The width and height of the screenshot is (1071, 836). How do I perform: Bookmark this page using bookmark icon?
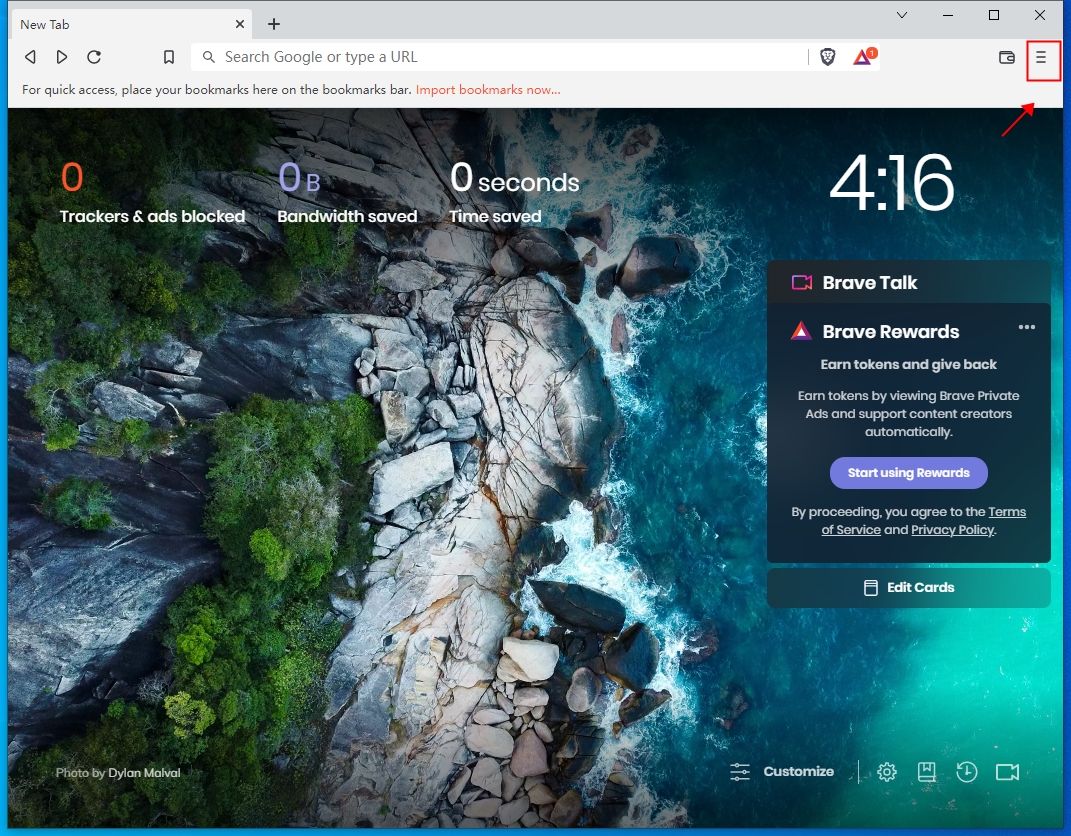click(169, 57)
